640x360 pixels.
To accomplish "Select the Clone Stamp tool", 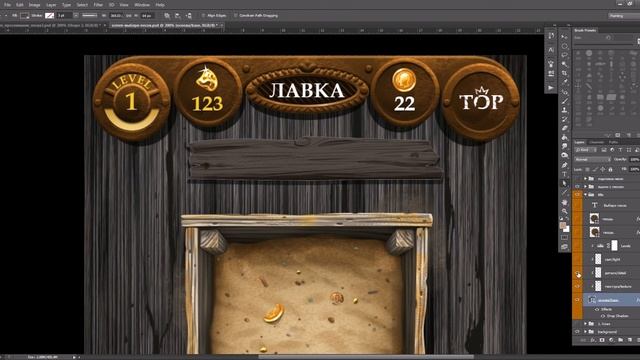I will click(x=565, y=110).
